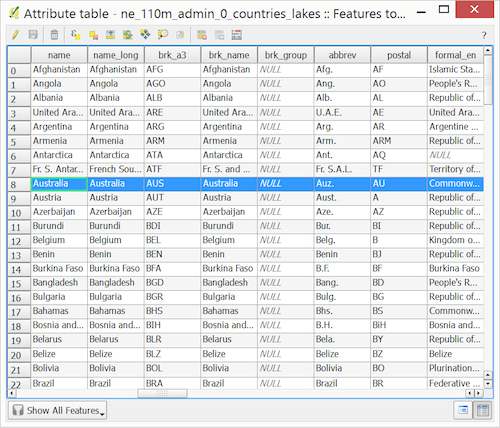The width and height of the screenshot is (500, 428).
Task: Click Afghanistan in the name column
Action: [x=59, y=70]
